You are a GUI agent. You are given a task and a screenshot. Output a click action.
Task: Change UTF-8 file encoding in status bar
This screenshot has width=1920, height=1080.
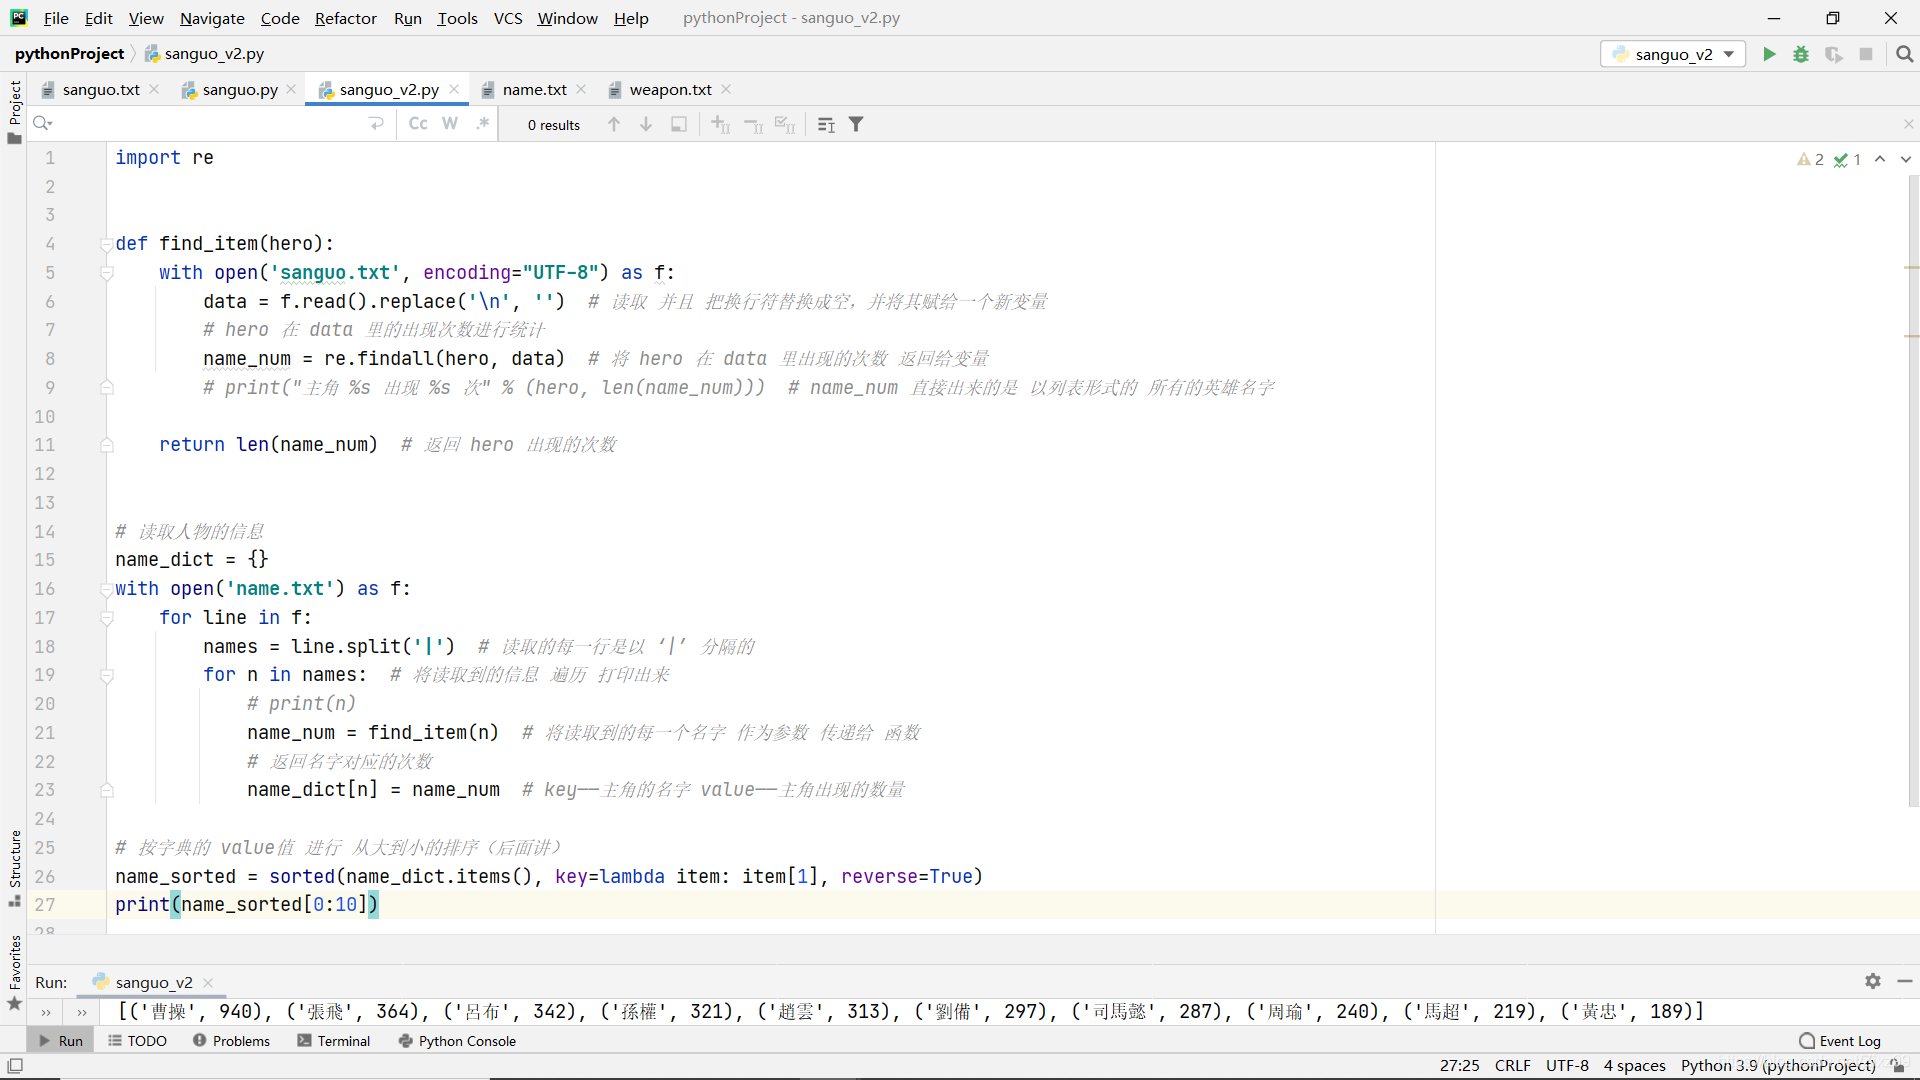pyautogui.click(x=1567, y=1066)
